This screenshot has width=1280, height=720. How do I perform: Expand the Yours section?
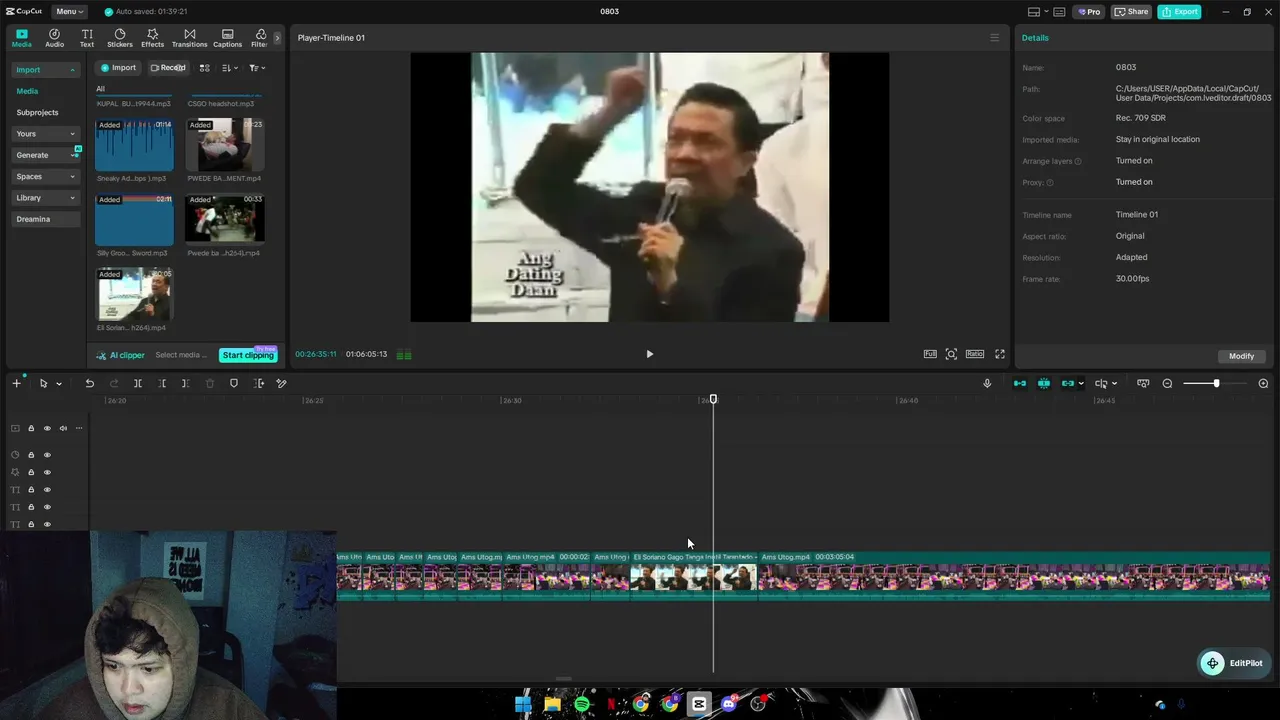pyautogui.click(x=45, y=134)
